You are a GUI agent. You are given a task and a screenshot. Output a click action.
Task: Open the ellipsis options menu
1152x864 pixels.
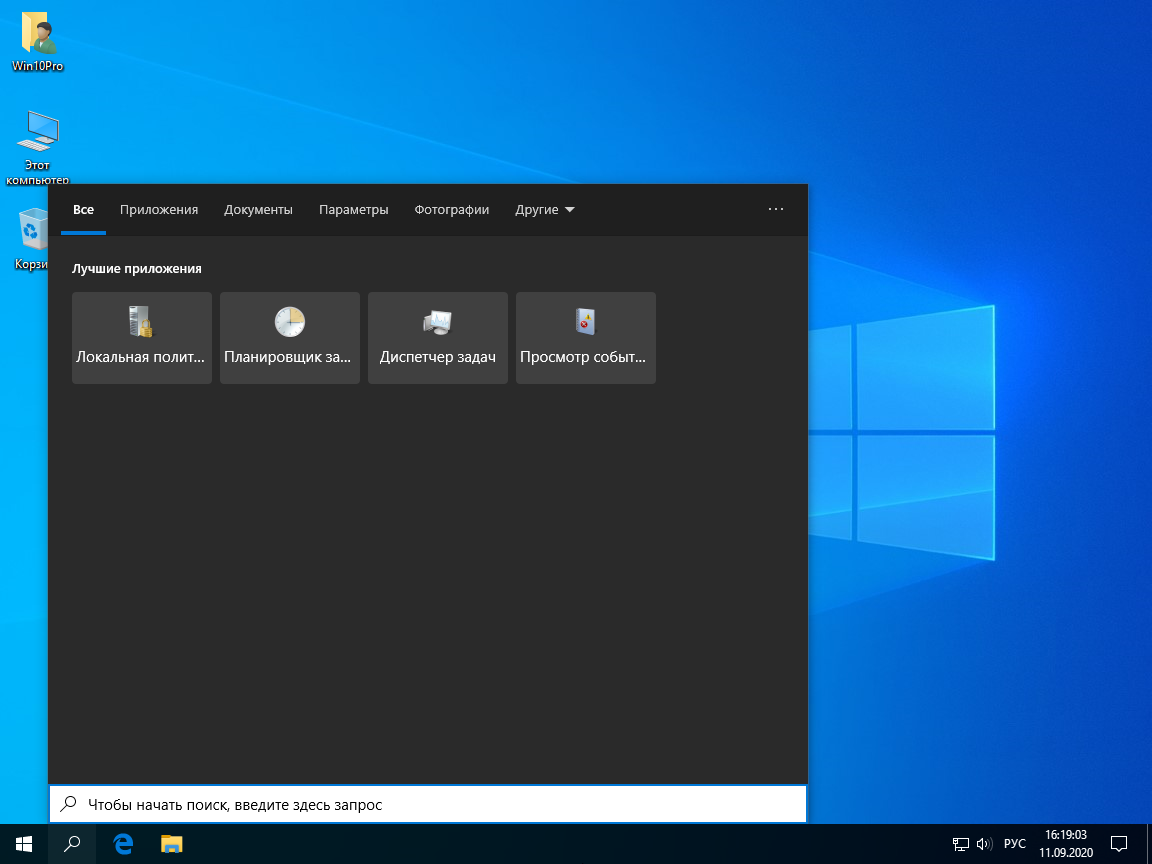click(x=776, y=209)
